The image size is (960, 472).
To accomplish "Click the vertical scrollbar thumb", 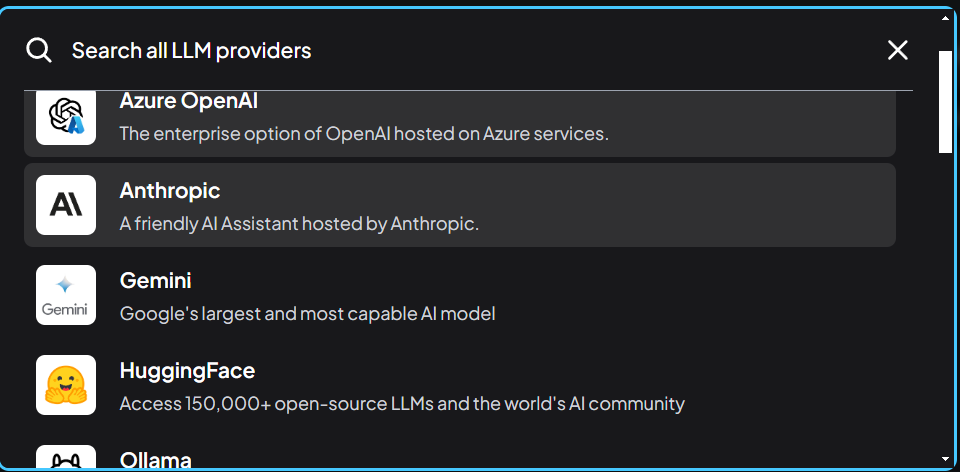I will click(x=946, y=102).
